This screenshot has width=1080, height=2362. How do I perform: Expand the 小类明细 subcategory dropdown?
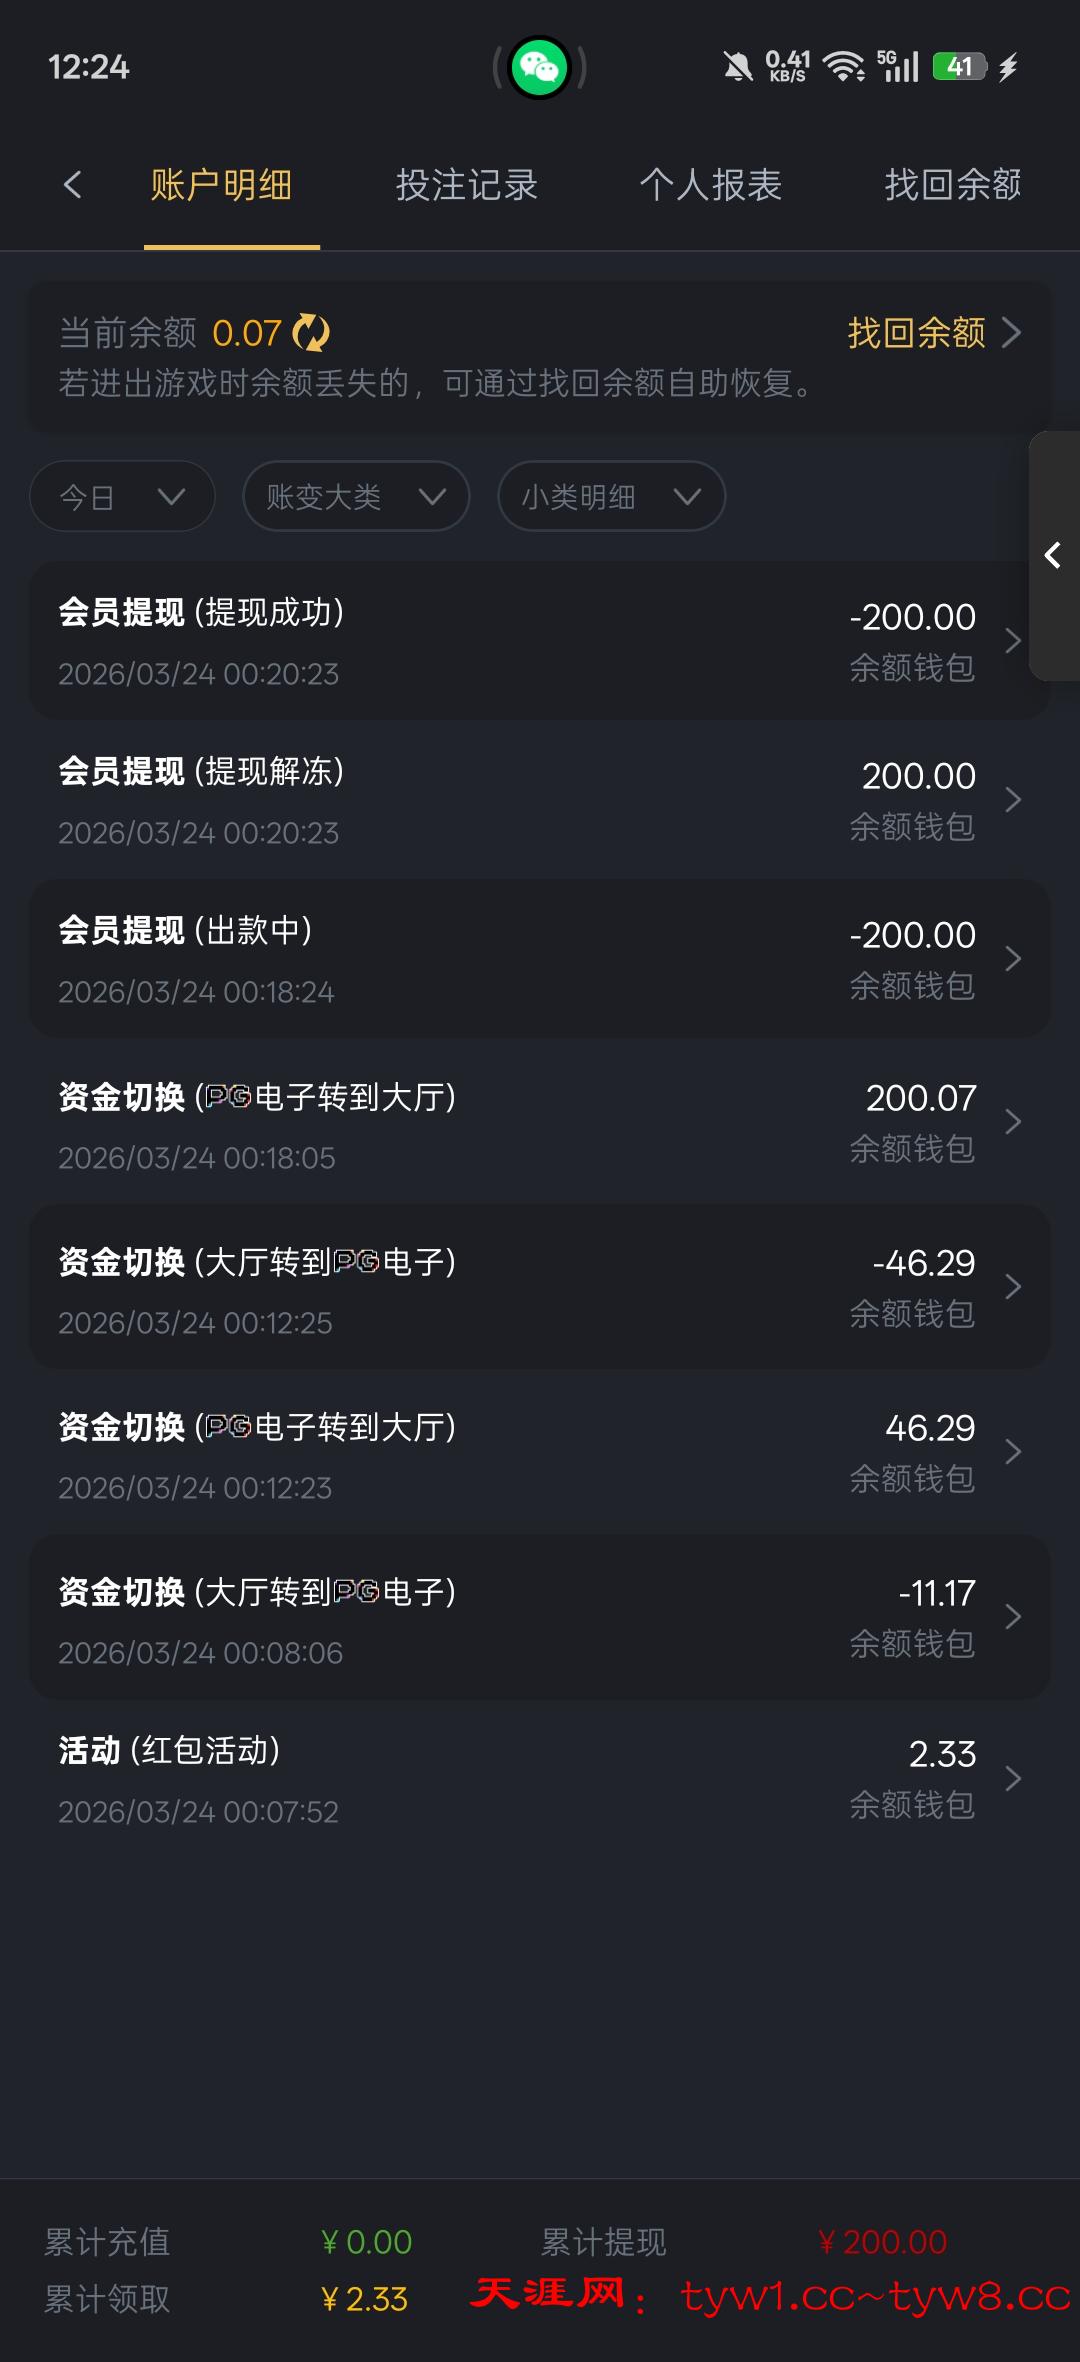click(x=611, y=496)
